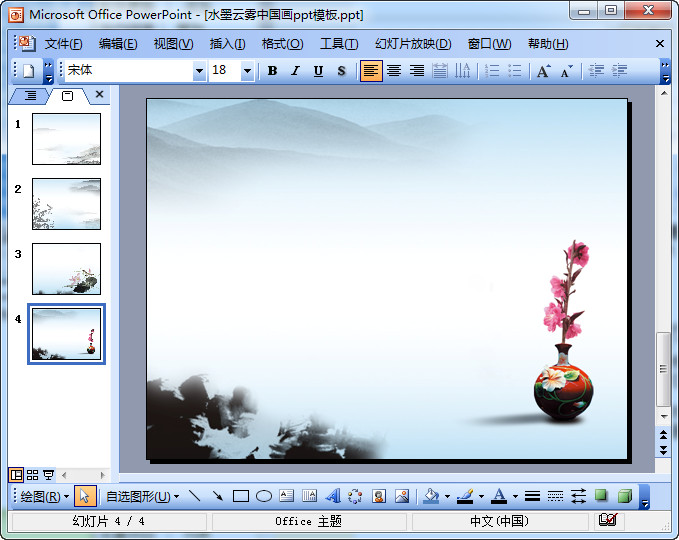Select the Rectangle tool
679x540 pixels.
tap(241, 496)
